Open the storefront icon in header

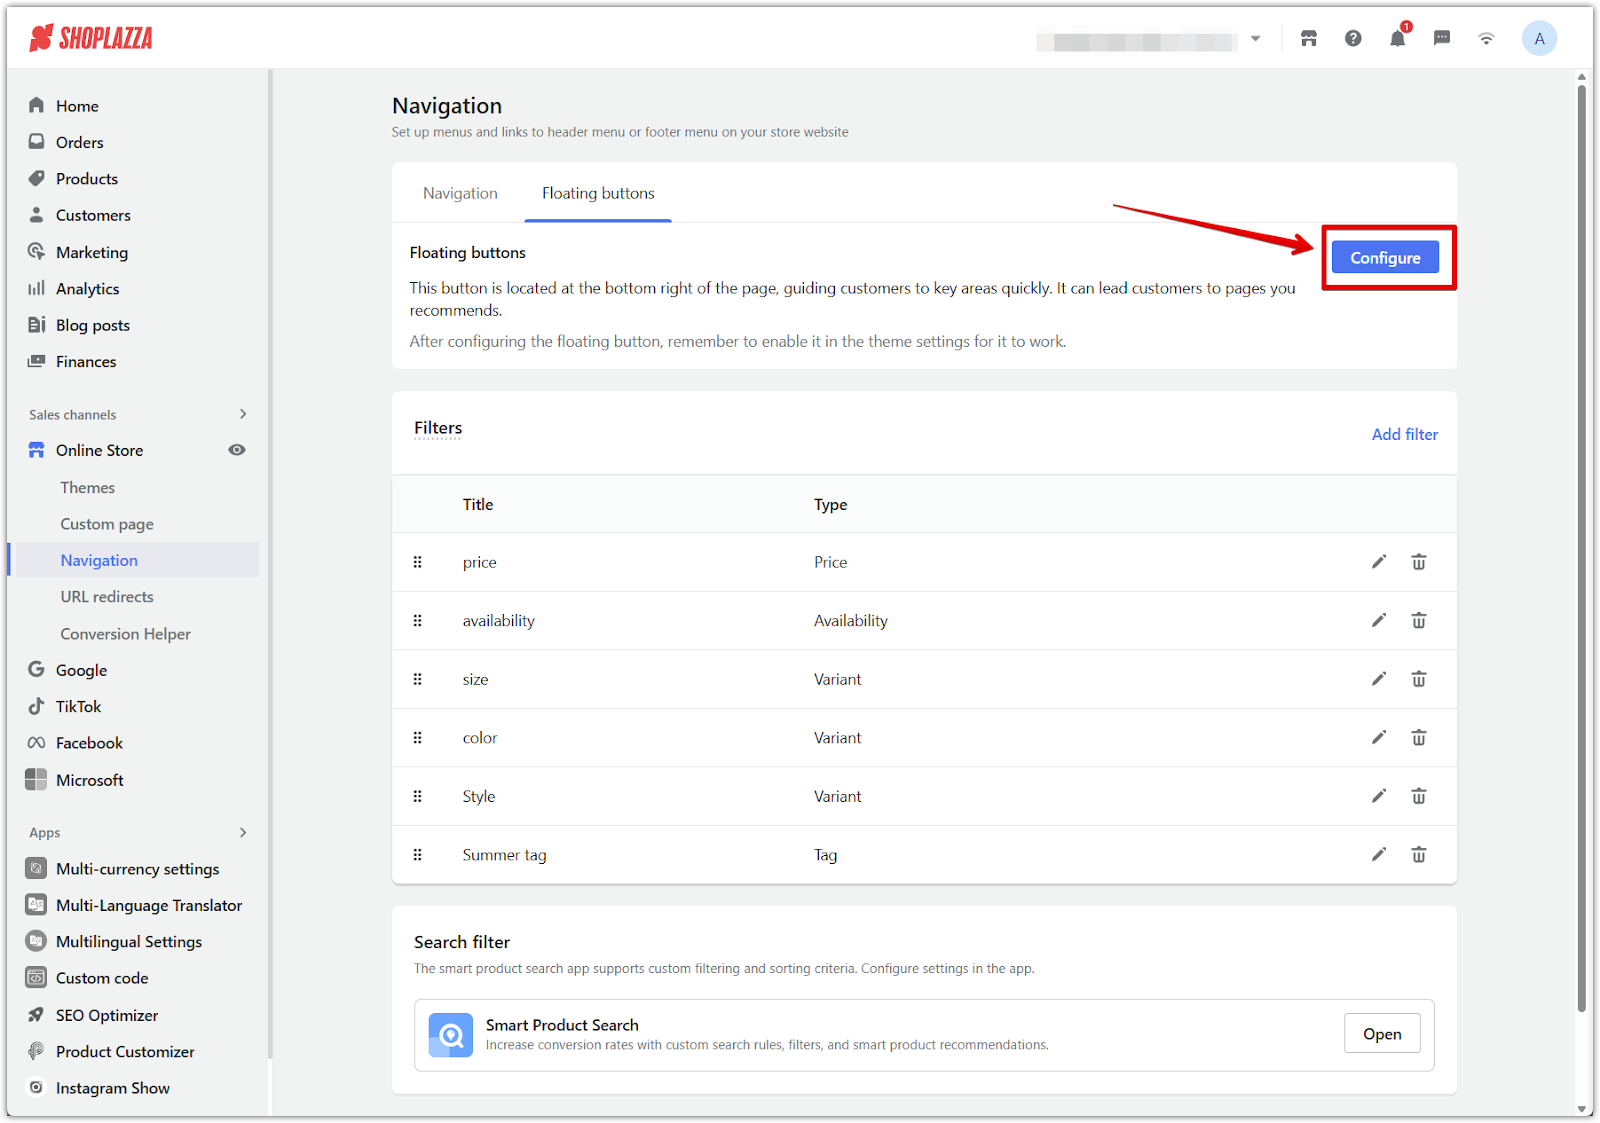click(x=1308, y=39)
